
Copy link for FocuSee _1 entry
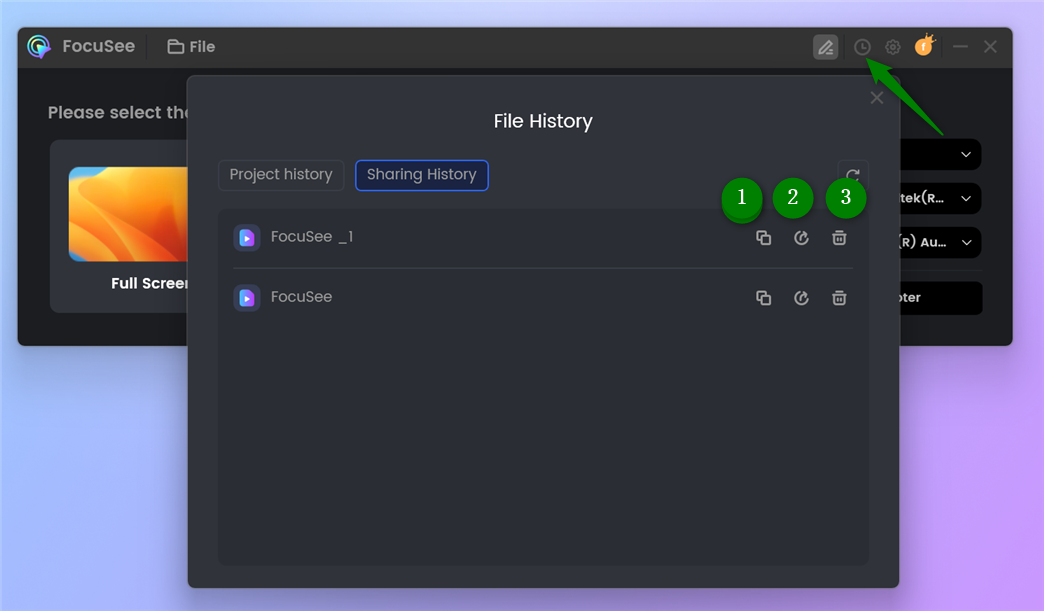763,238
